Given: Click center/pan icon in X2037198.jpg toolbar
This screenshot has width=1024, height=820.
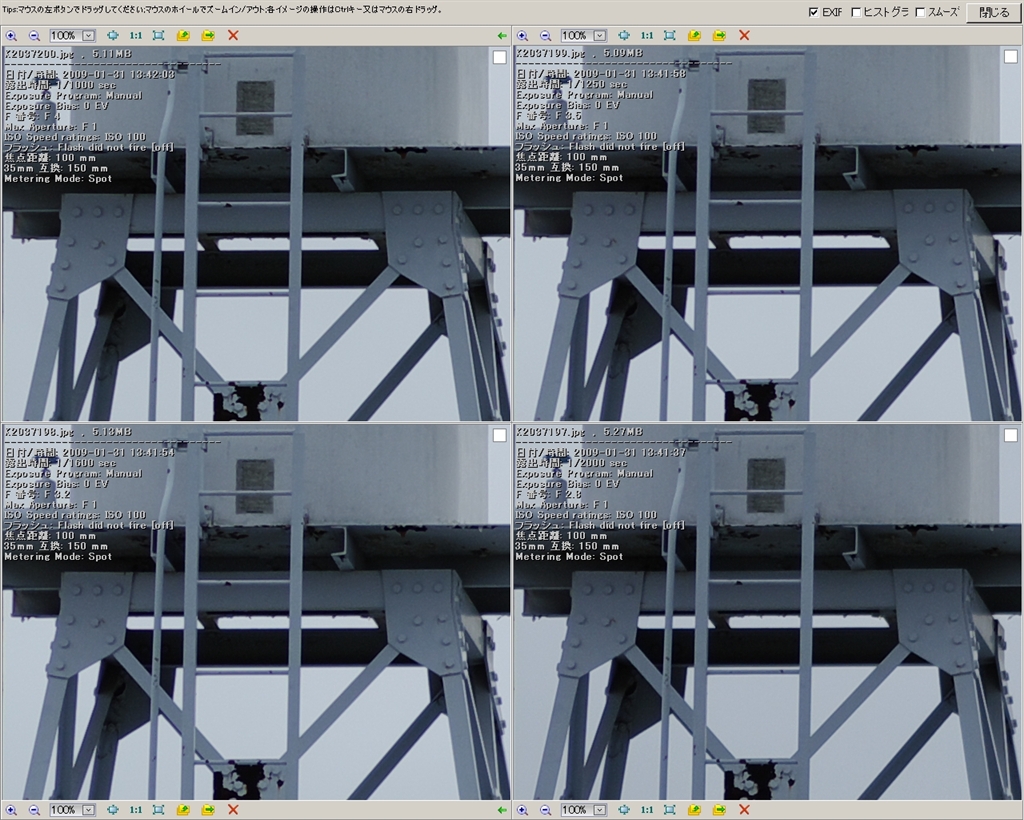Looking at the screenshot, I should click(112, 810).
